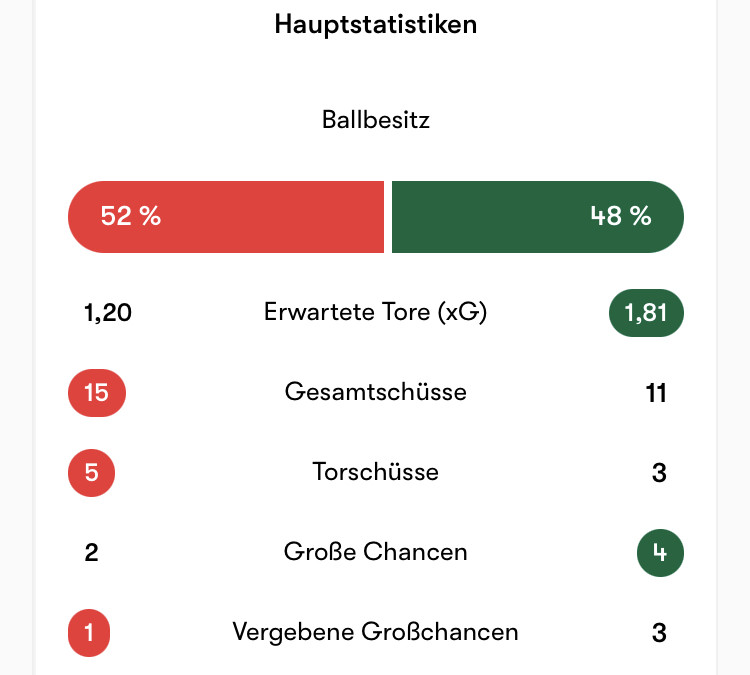Open the Erwartete Tore (xG) row

pos(375,313)
